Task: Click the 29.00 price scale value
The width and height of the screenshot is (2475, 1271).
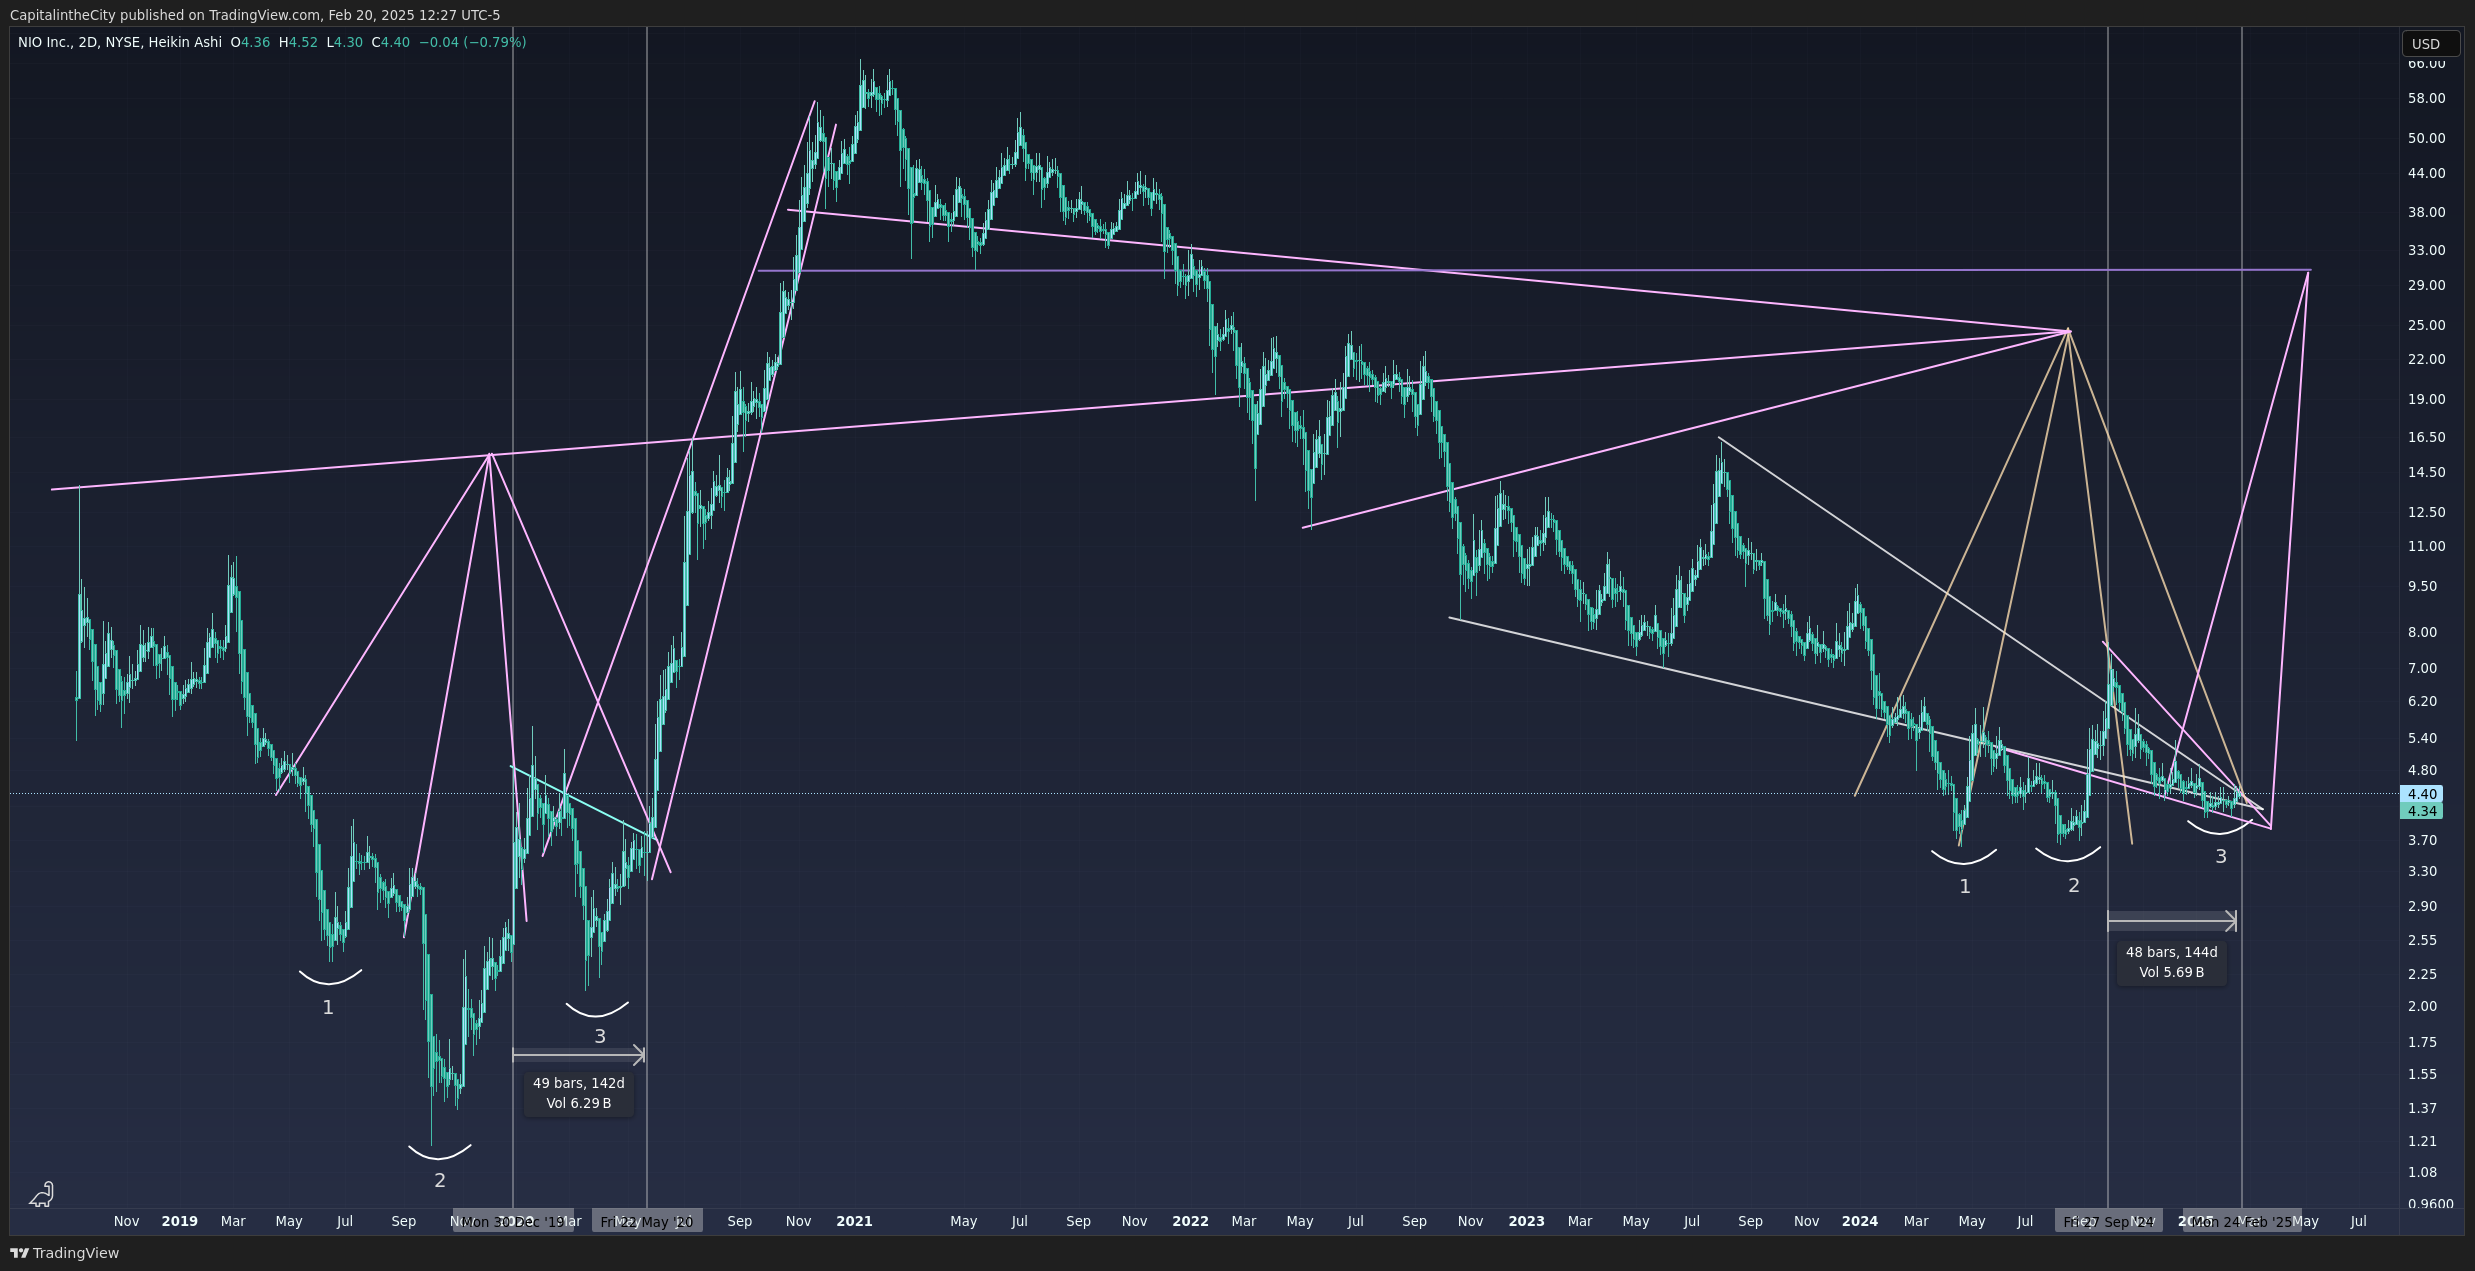Action: [2426, 285]
